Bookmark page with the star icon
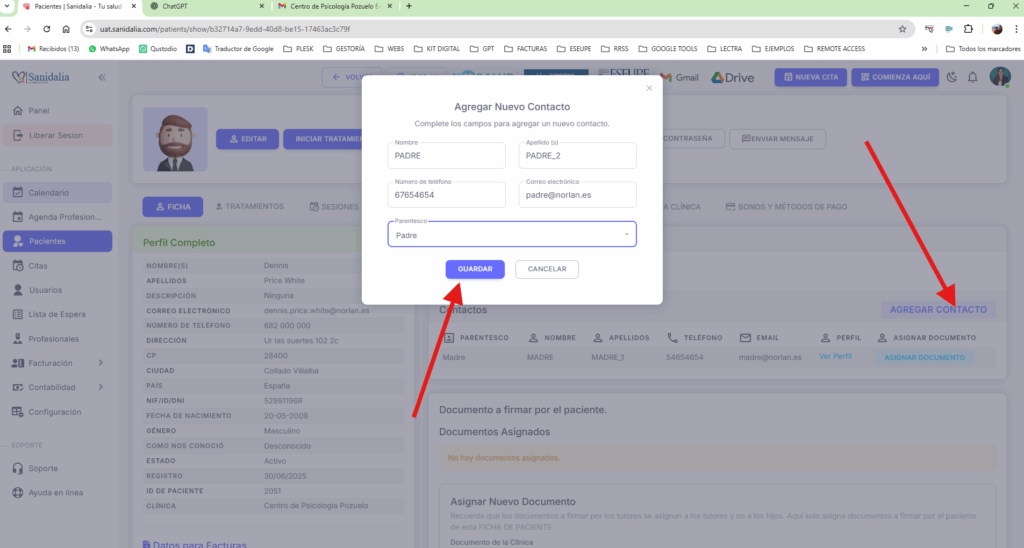The width and height of the screenshot is (1024, 548). (x=902, y=29)
